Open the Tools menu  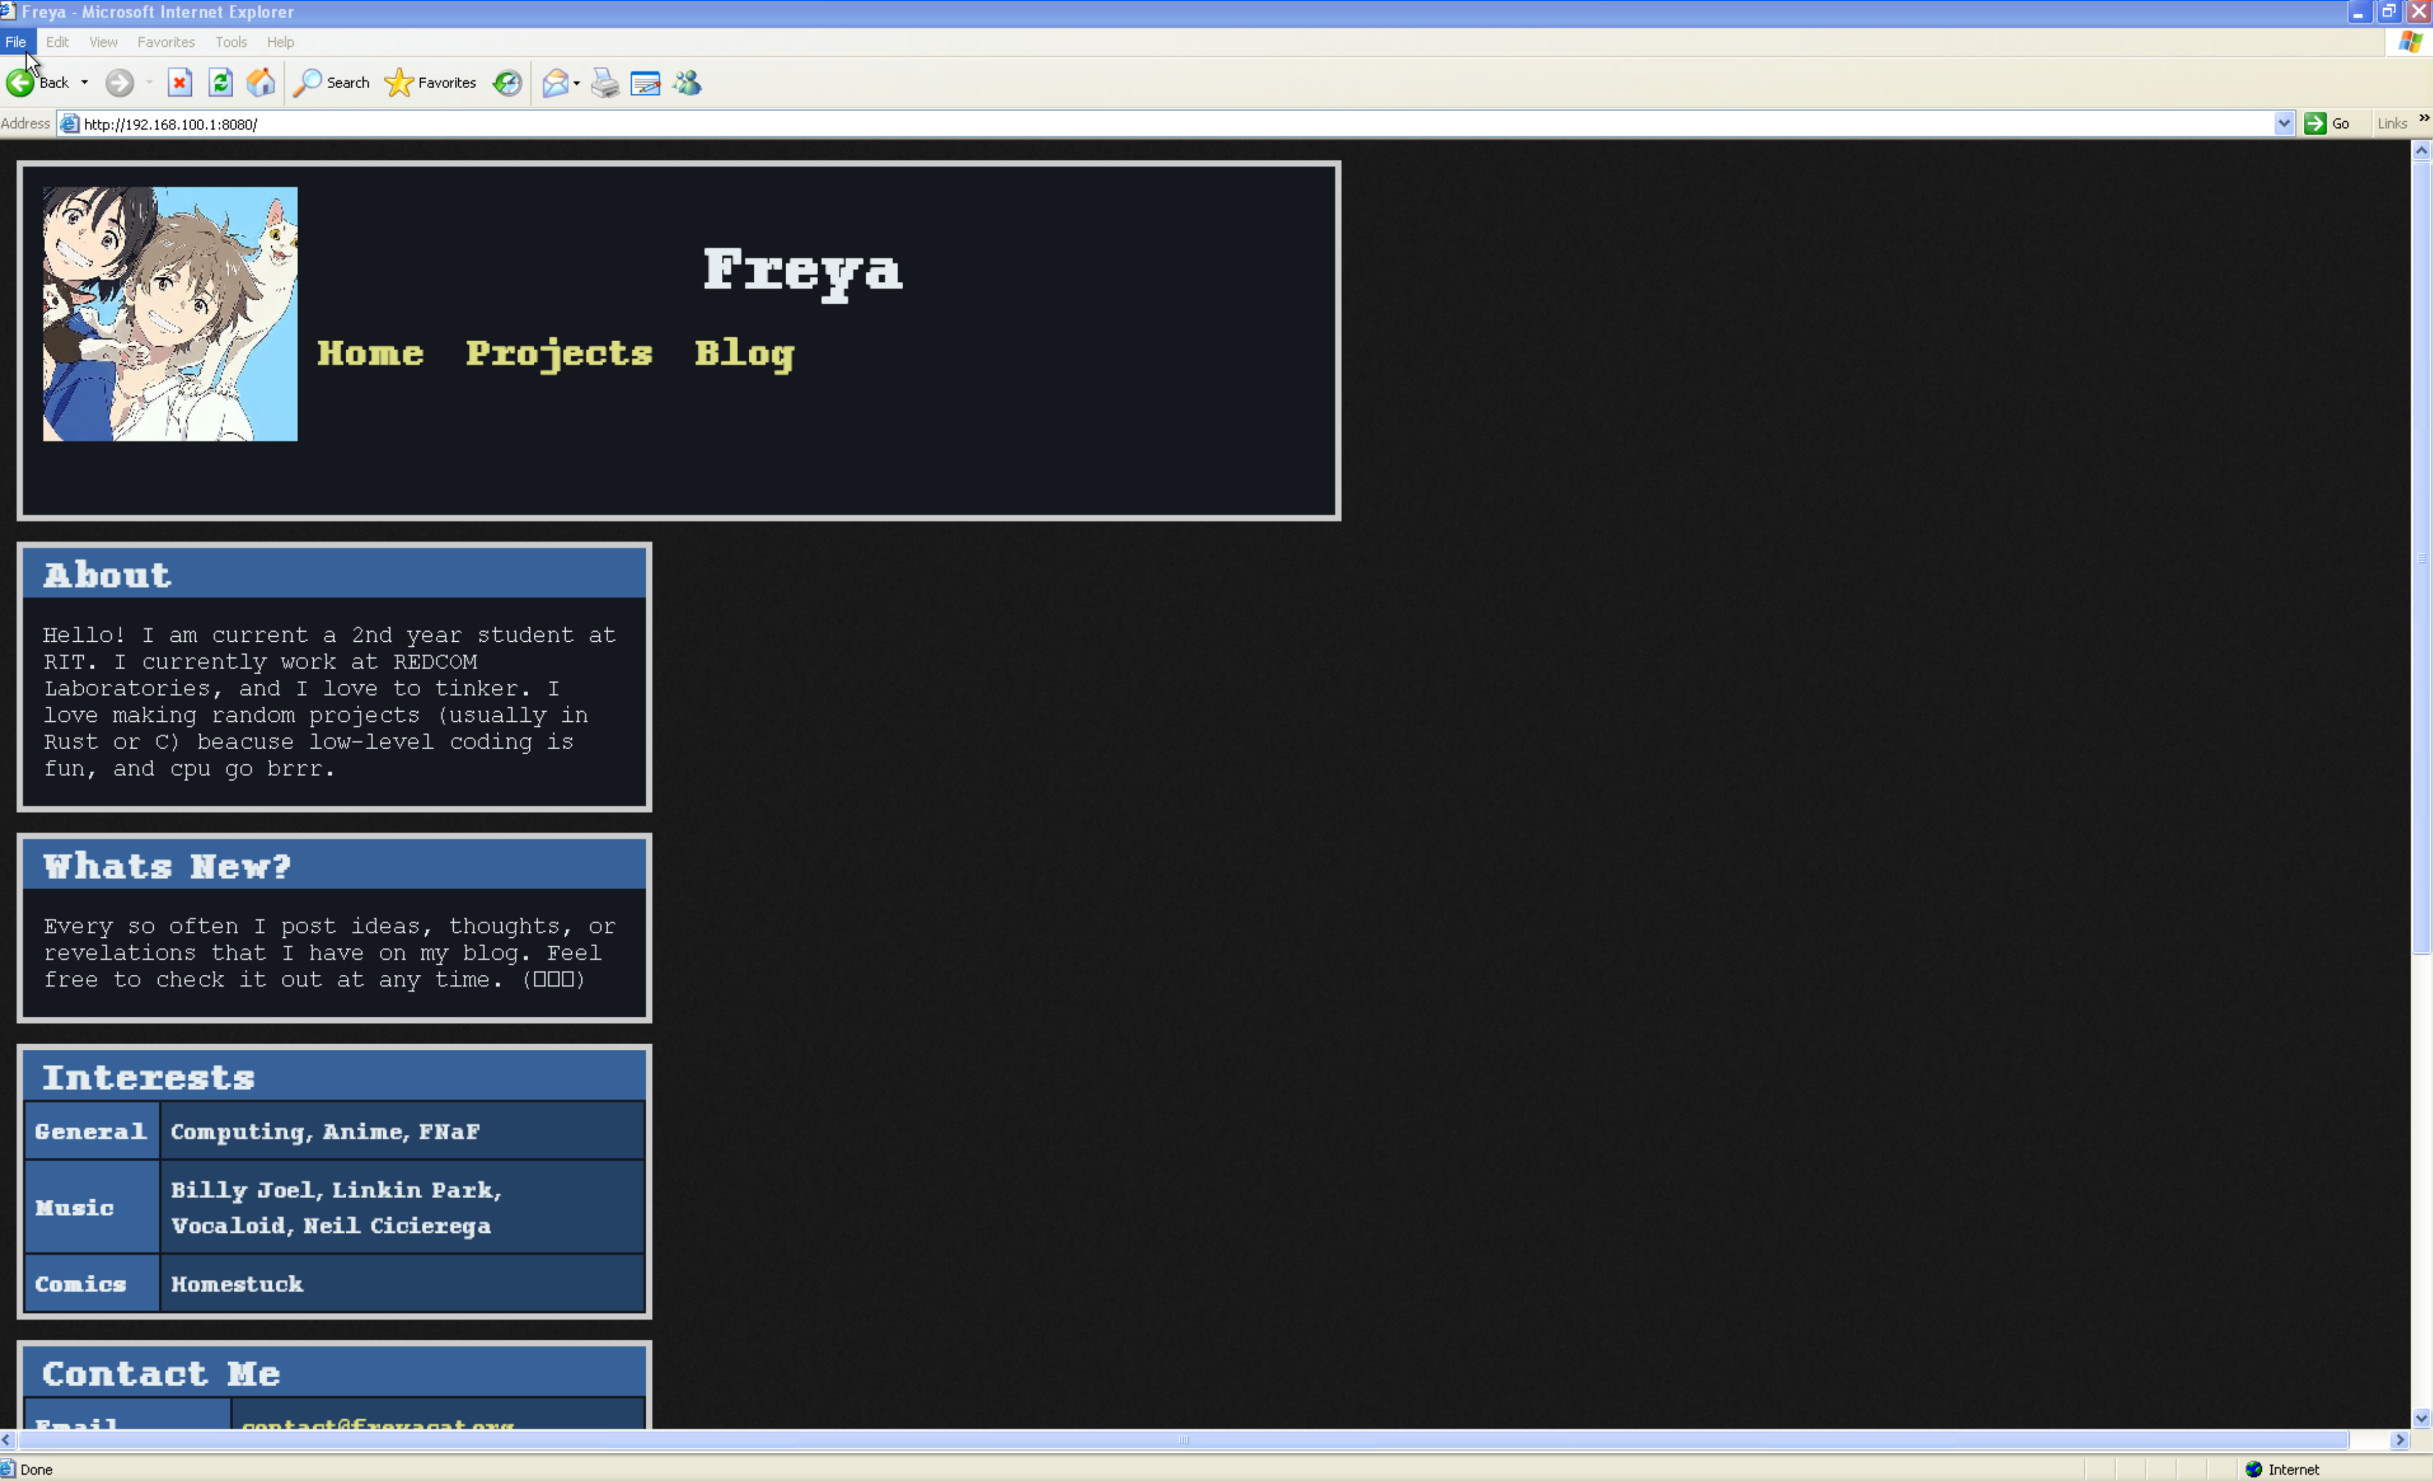coord(230,42)
